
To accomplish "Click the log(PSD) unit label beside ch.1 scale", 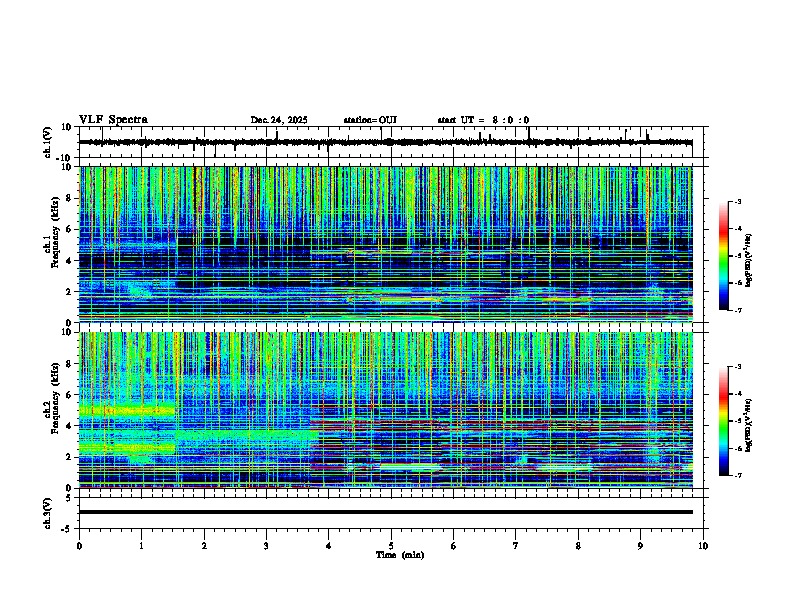I will coord(749,260).
